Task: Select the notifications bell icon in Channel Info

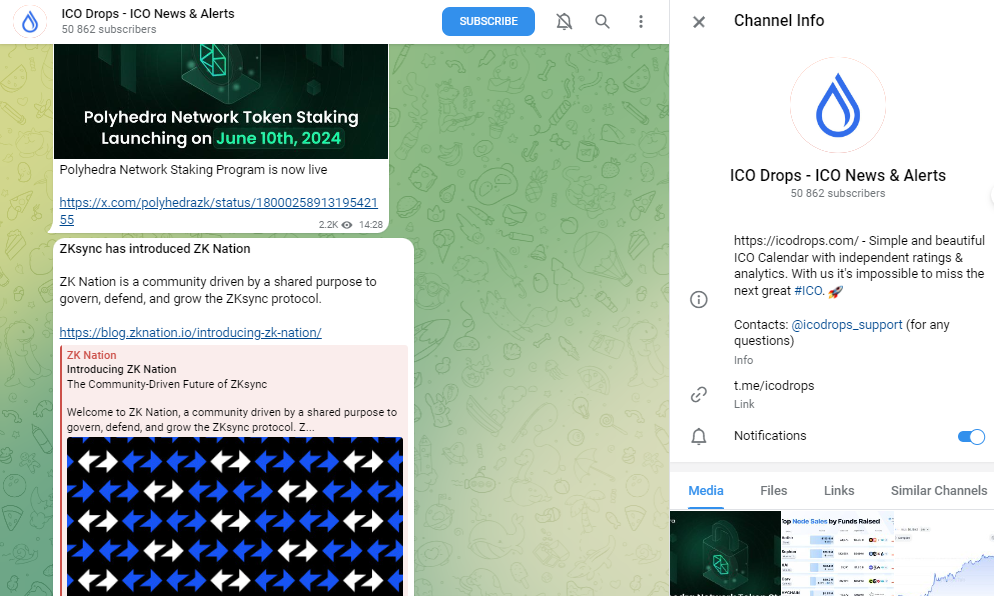Action: point(698,436)
